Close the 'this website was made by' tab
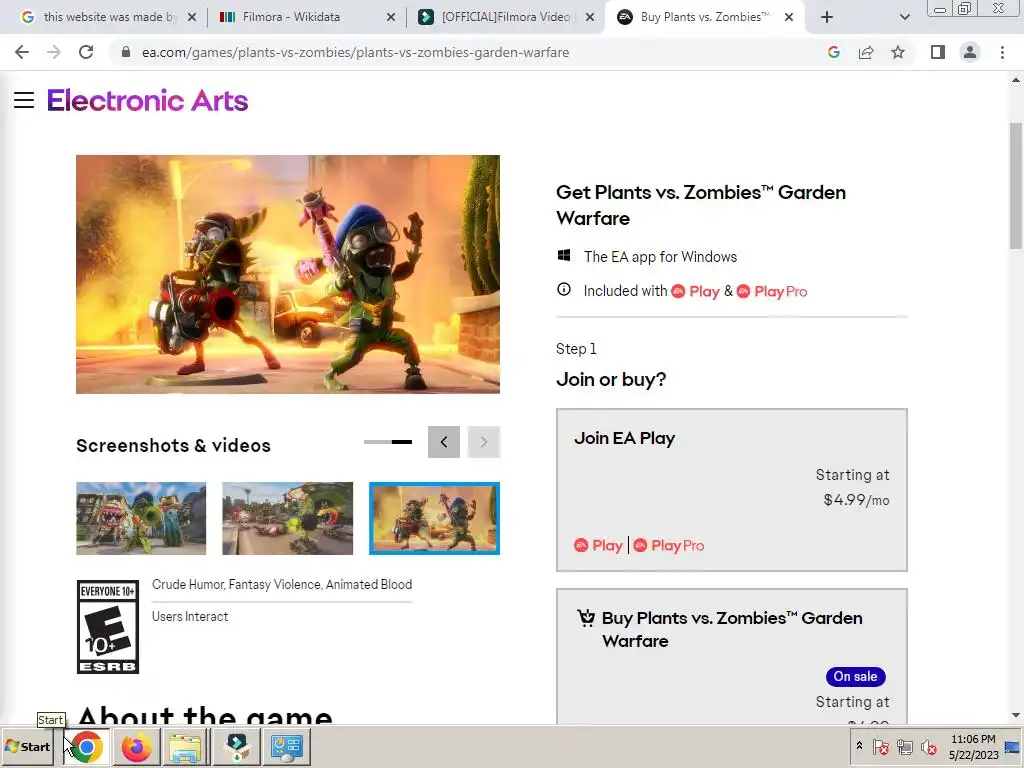 [x=191, y=17]
